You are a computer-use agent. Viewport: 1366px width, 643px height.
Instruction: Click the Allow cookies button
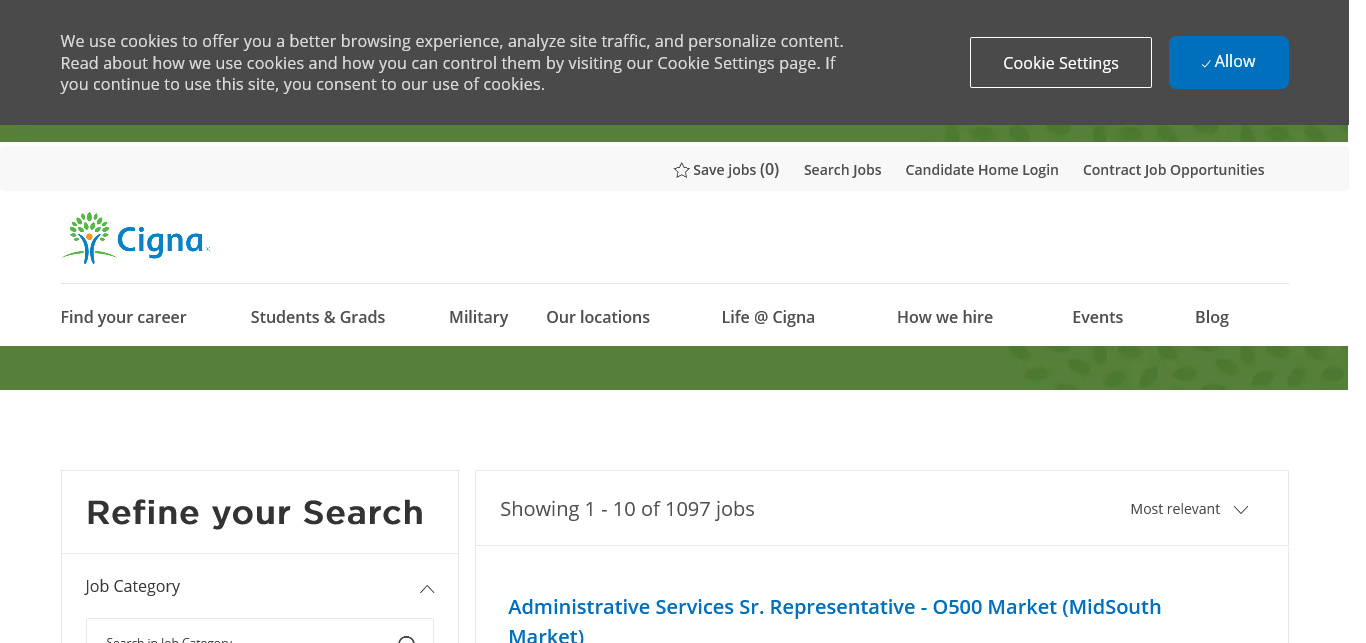pyautogui.click(x=1228, y=62)
